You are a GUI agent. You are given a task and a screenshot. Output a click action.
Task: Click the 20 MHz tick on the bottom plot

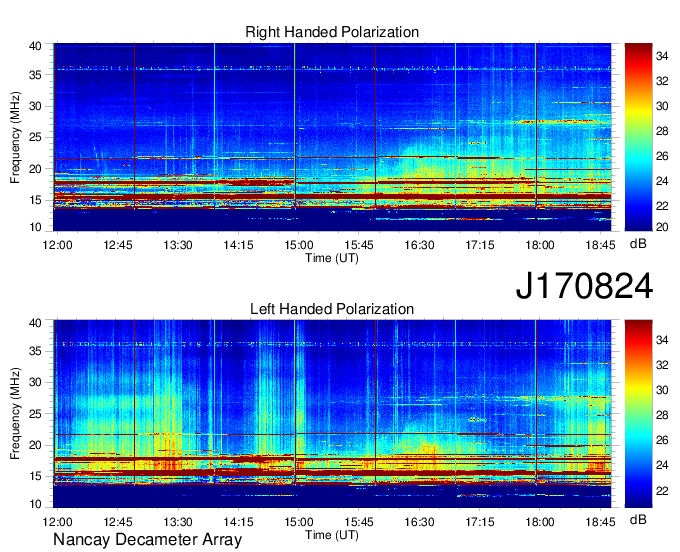35,445
